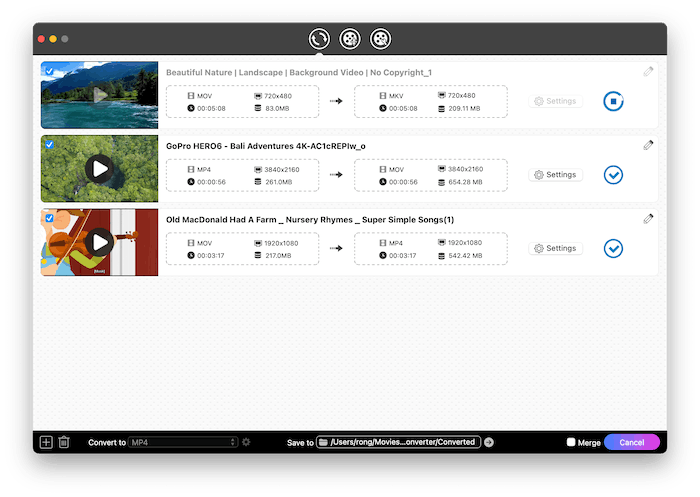Screen dimensions: 700x497
Task: Play the Old MacDonald video thumbnail
Action: pos(99,241)
